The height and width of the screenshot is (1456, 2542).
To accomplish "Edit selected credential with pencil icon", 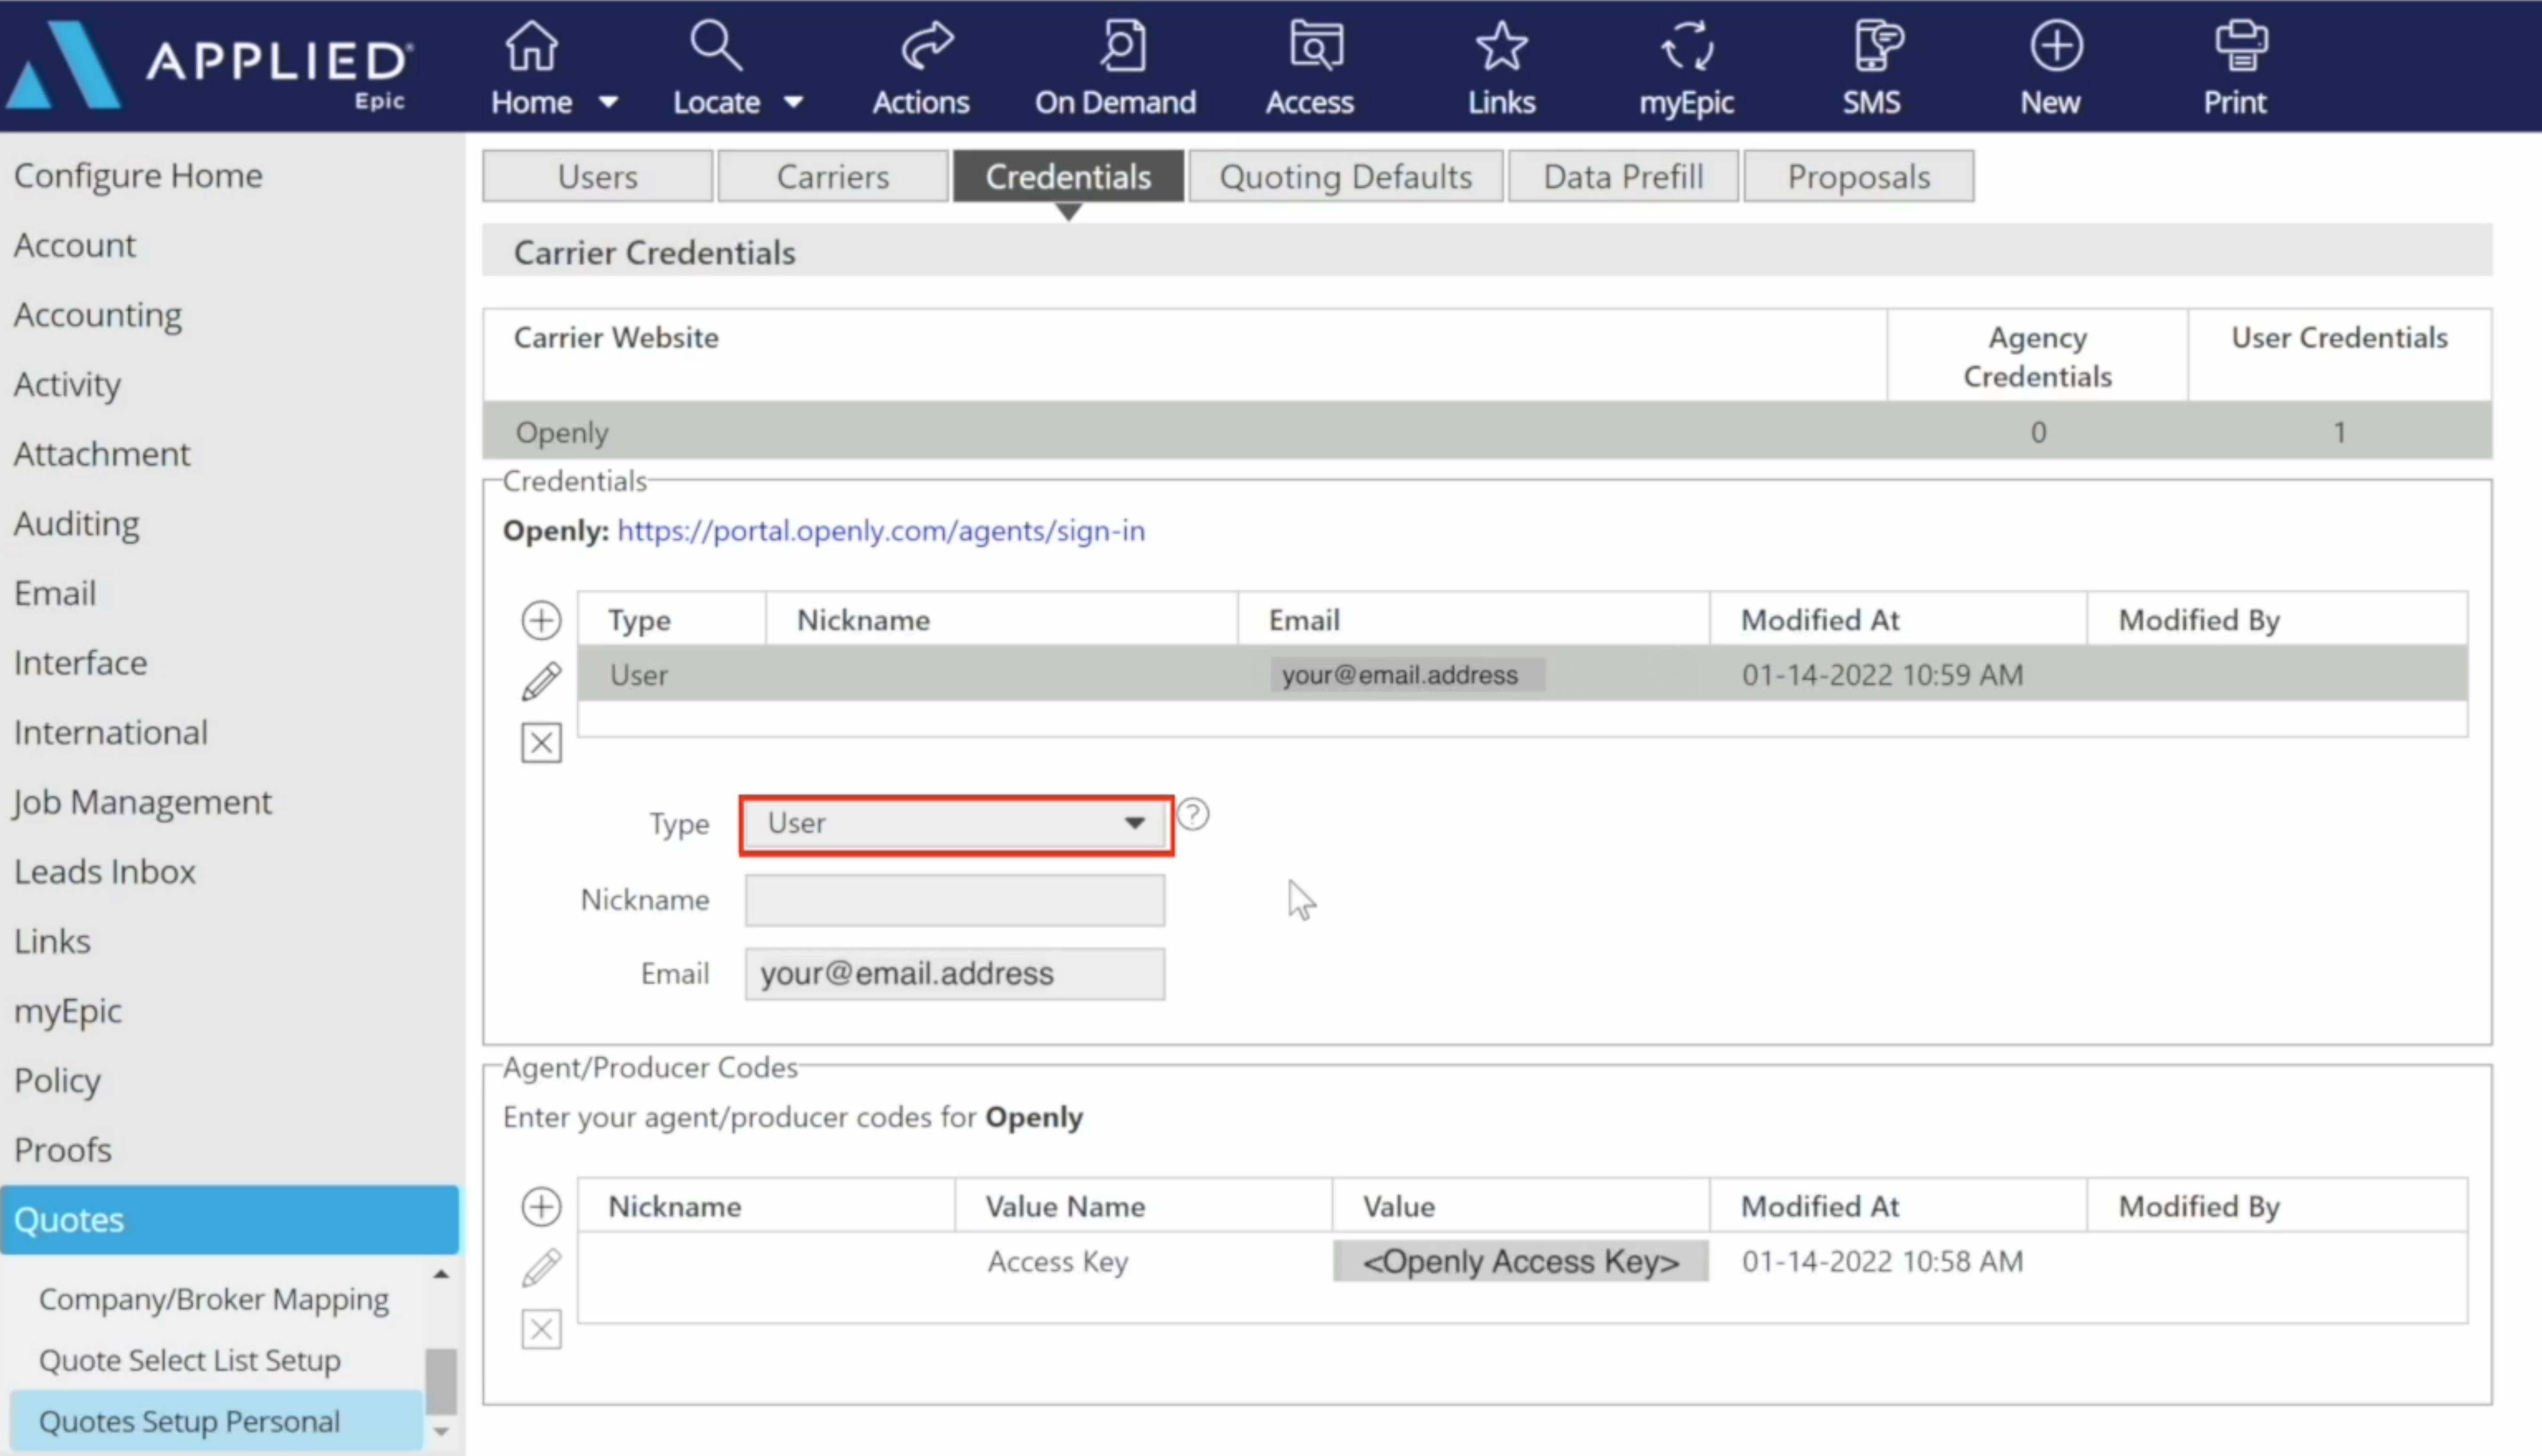I will [x=541, y=682].
